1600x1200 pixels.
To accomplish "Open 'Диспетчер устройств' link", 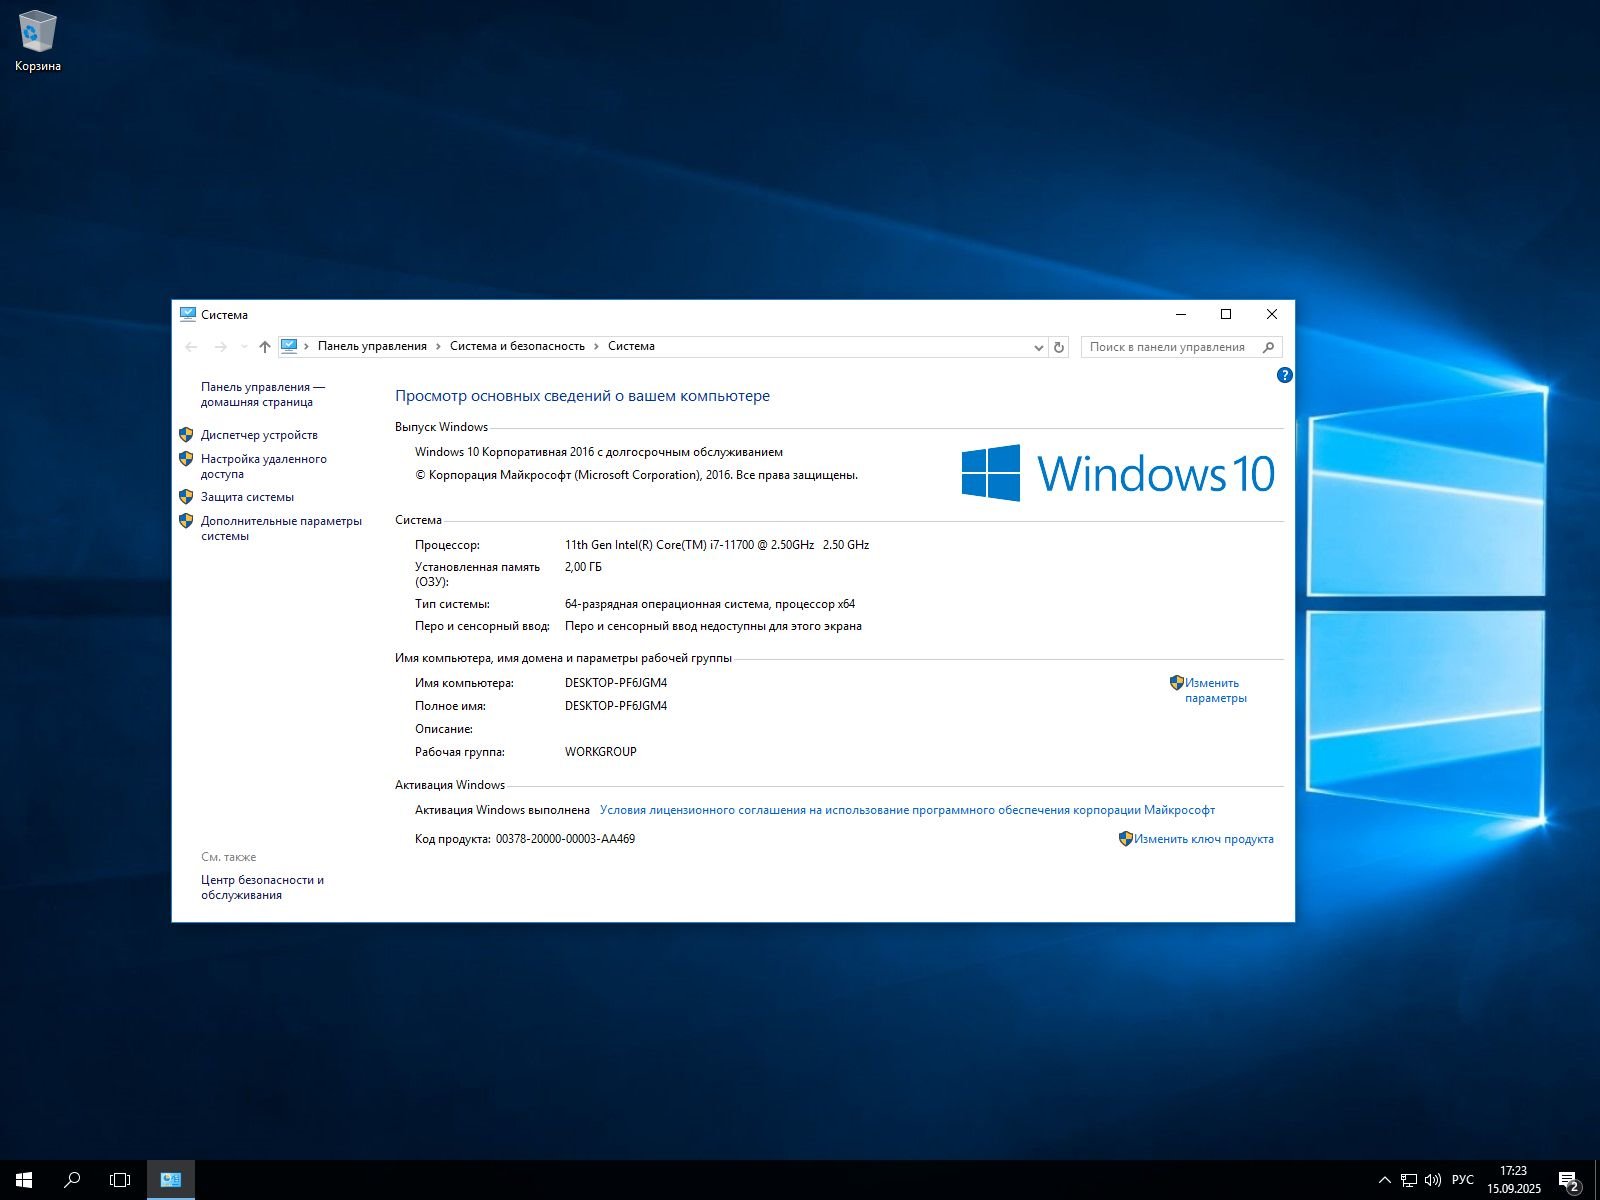I will point(259,435).
